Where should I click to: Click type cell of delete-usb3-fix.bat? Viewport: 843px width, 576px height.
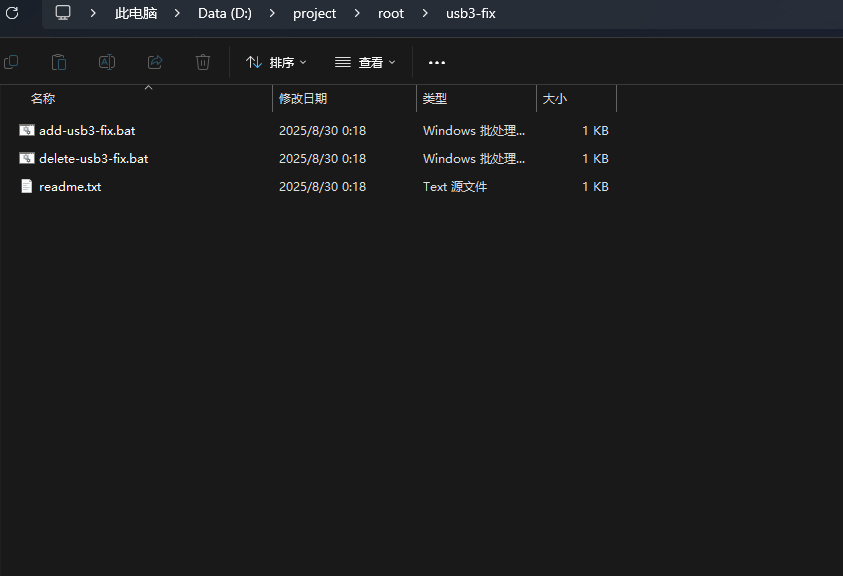(474, 158)
